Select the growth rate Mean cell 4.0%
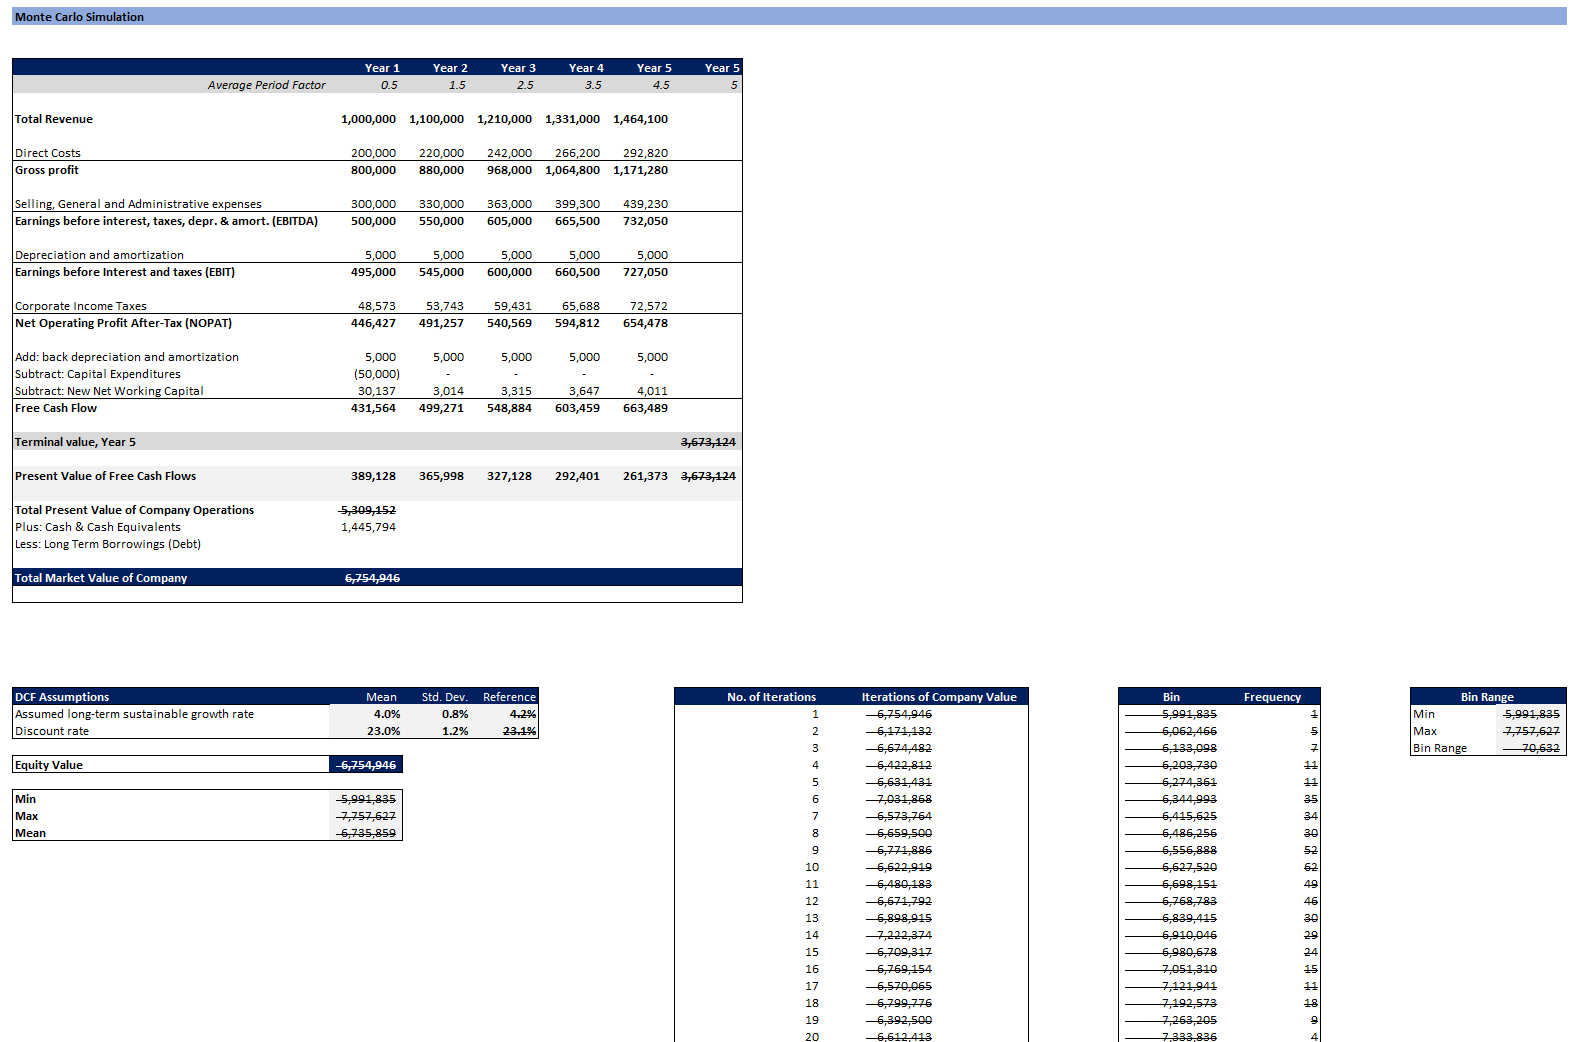This screenshot has width=1585, height=1042. pyautogui.click(x=386, y=714)
